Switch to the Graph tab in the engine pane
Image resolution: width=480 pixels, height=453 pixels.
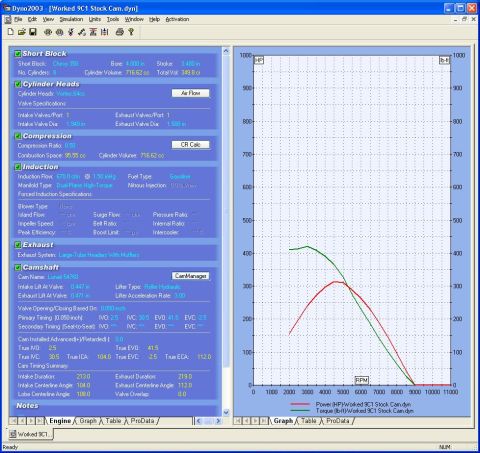click(88, 421)
